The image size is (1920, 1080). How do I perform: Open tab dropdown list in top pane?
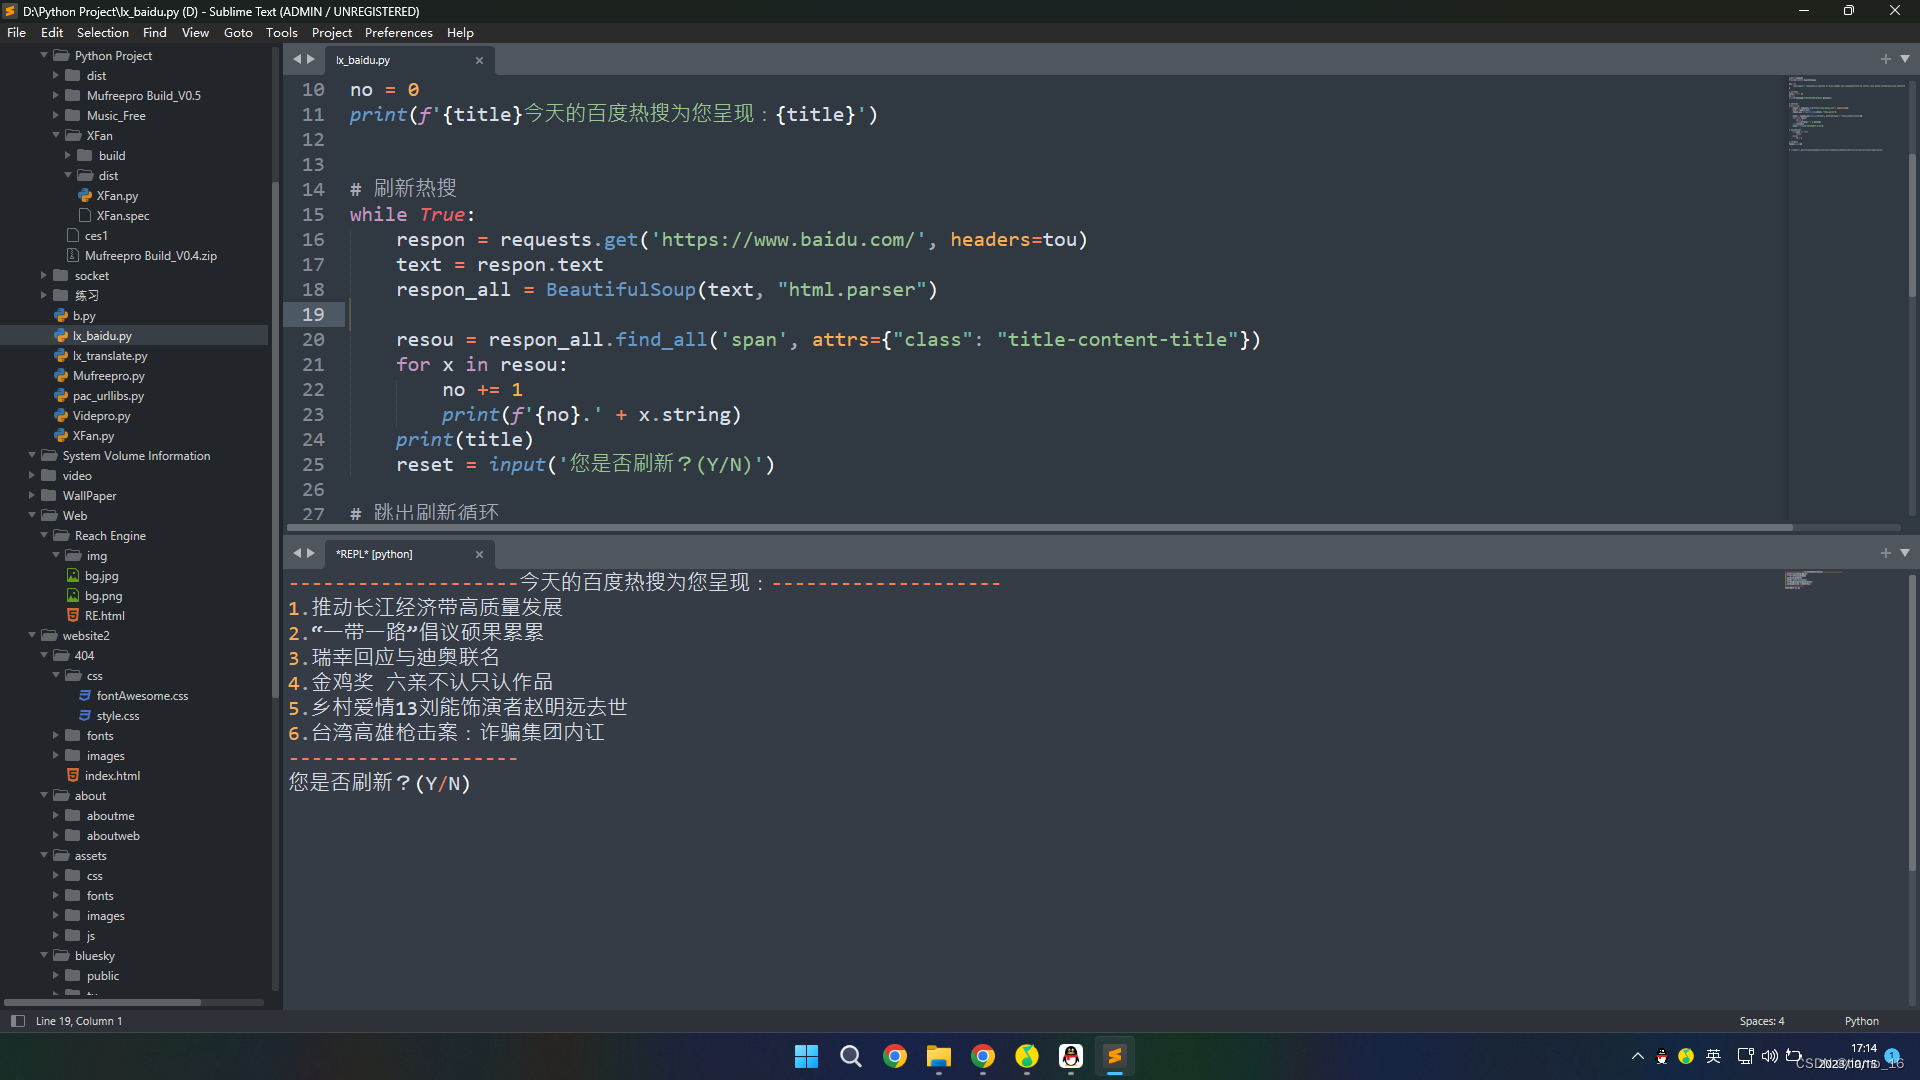pos(1905,59)
